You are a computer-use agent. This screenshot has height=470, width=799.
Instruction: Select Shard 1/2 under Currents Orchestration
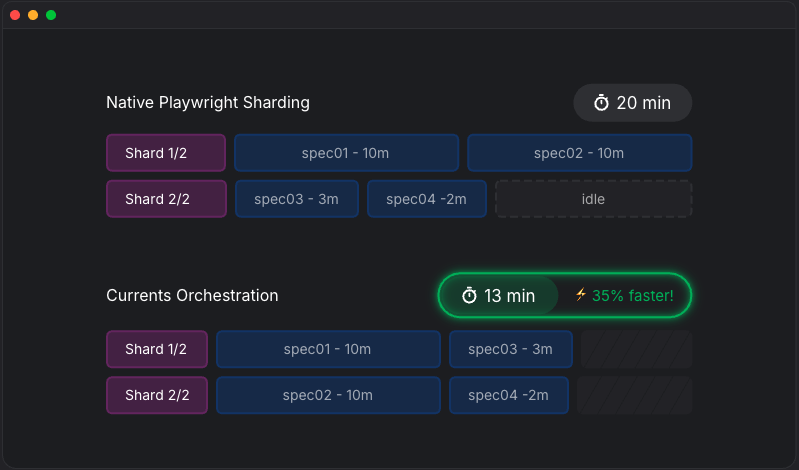click(x=157, y=349)
